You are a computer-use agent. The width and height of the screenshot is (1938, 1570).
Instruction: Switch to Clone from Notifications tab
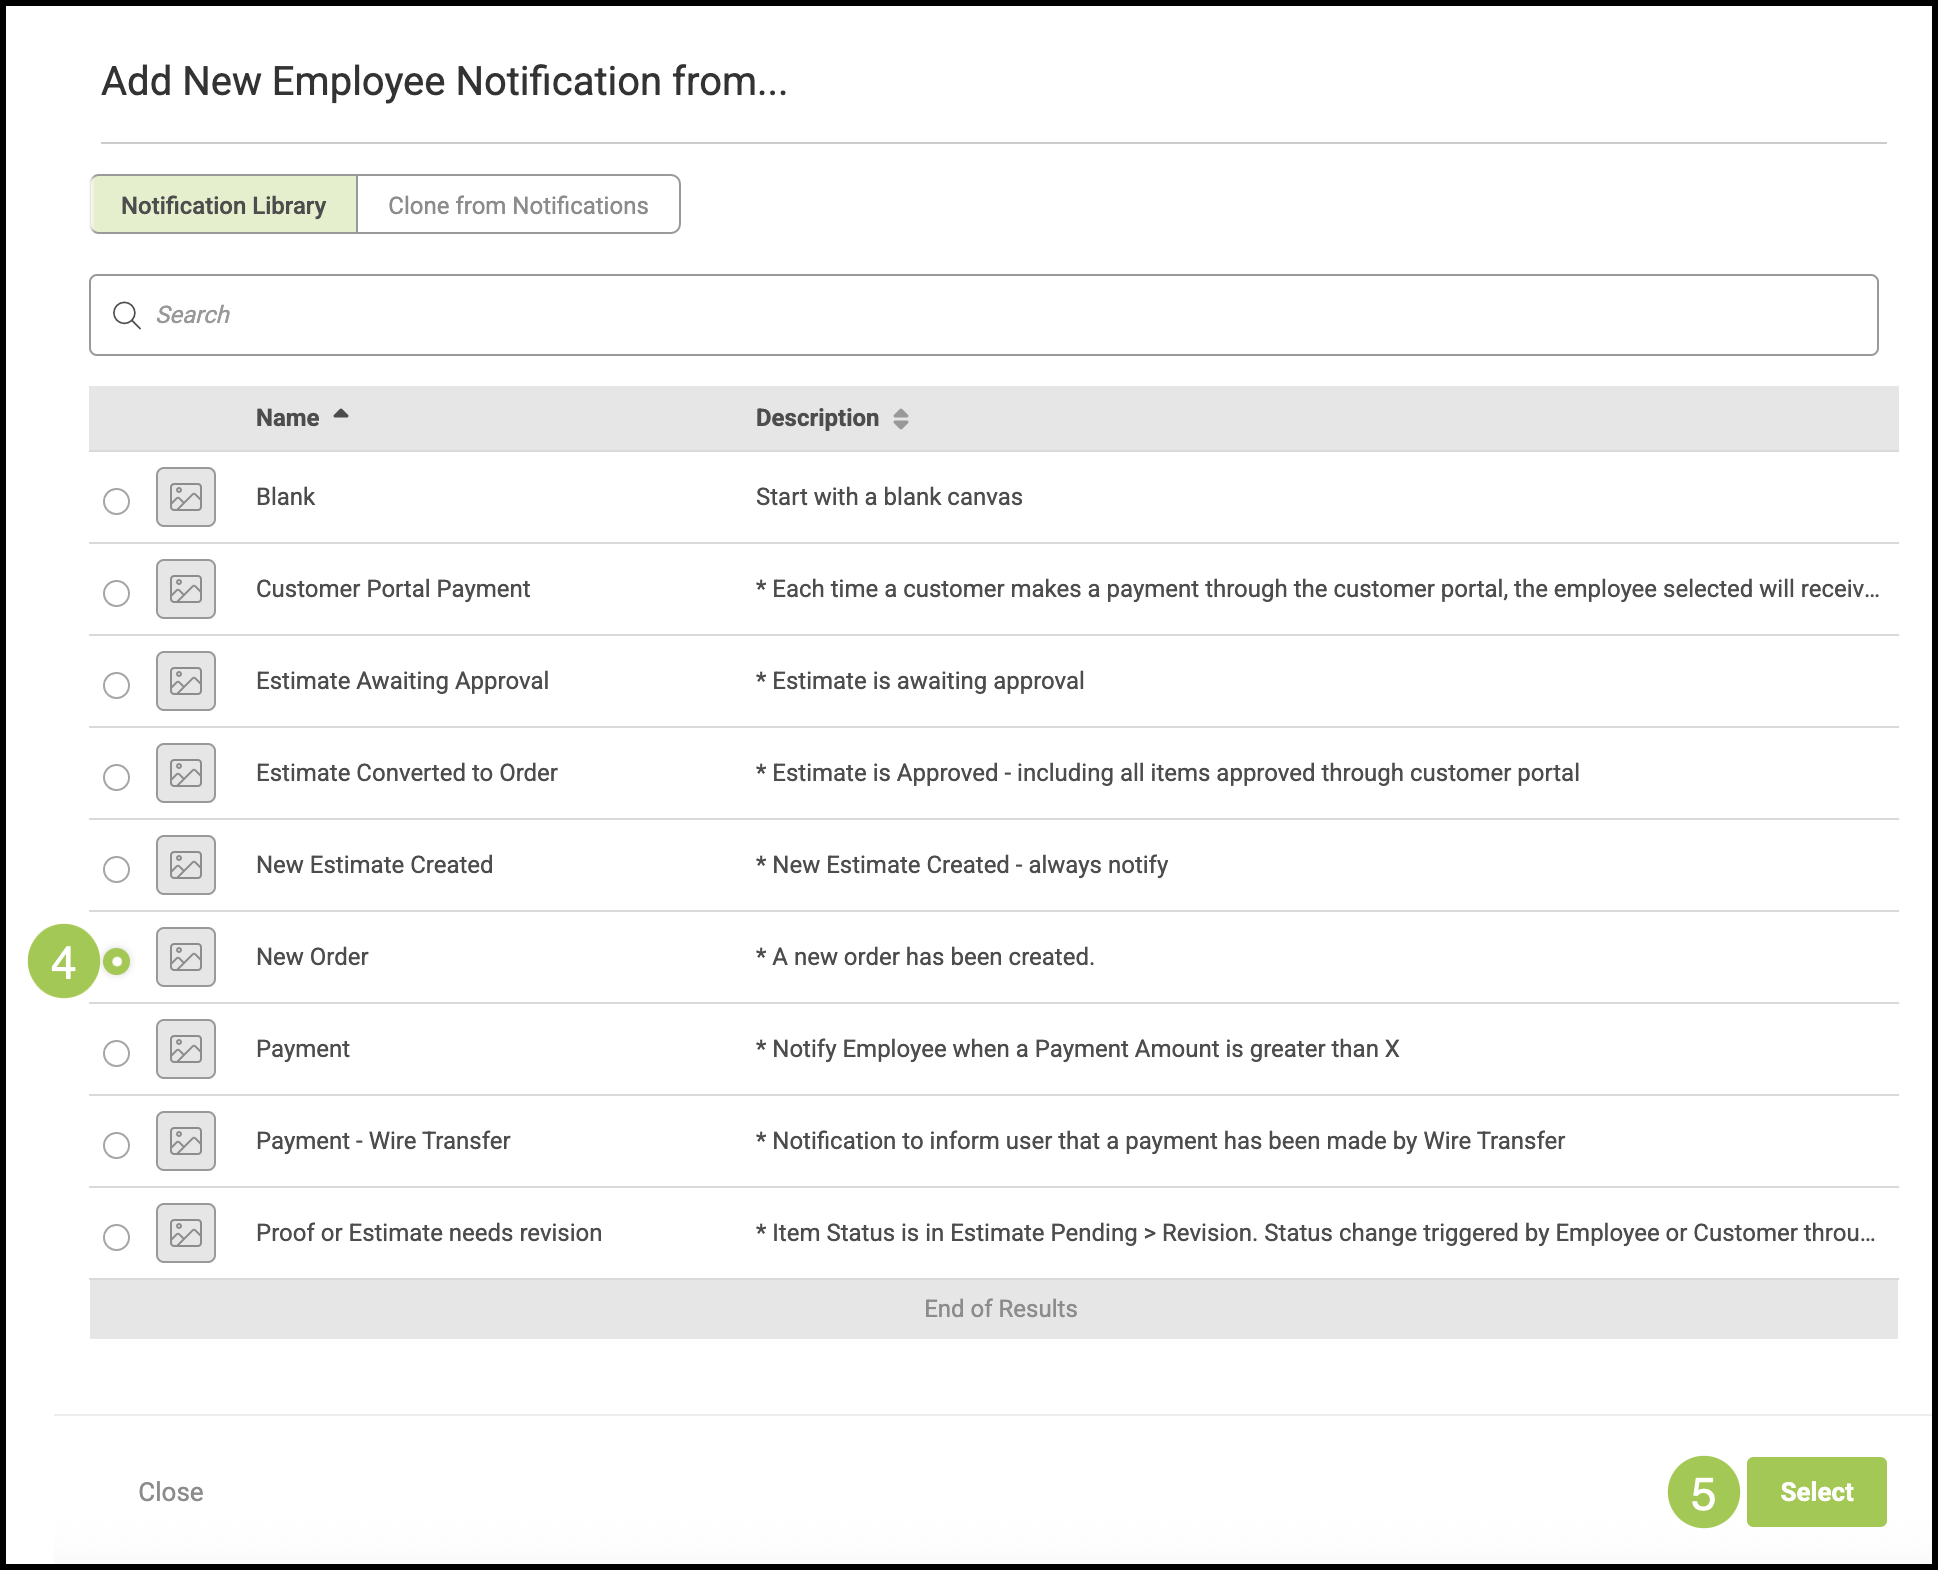coord(518,205)
